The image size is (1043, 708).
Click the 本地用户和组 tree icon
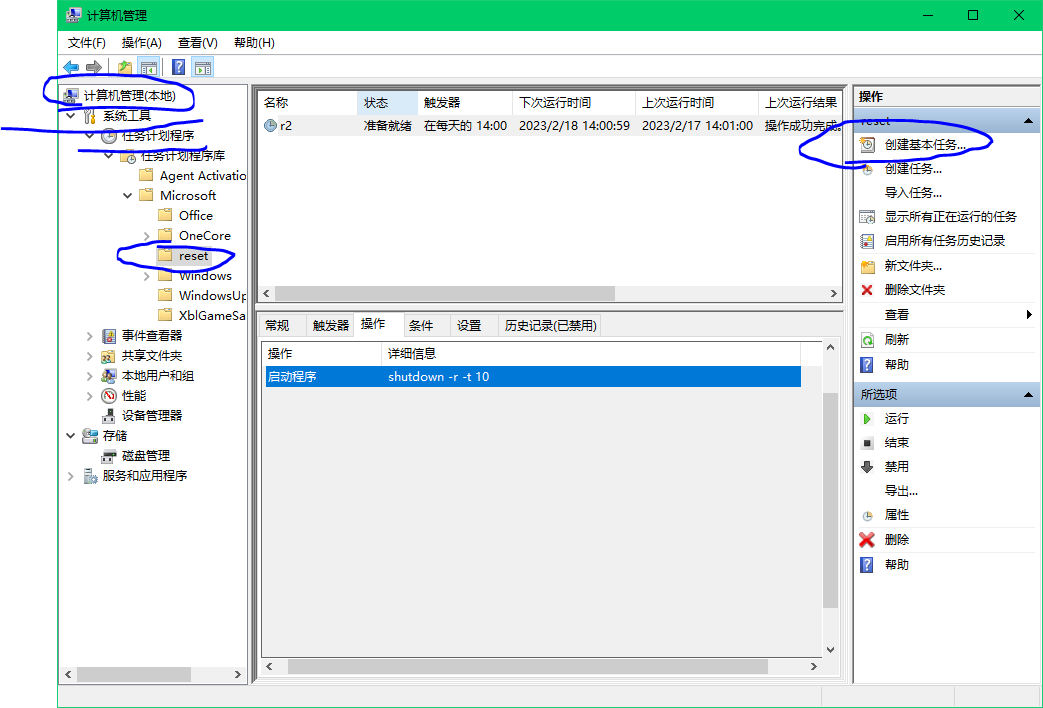click(108, 376)
